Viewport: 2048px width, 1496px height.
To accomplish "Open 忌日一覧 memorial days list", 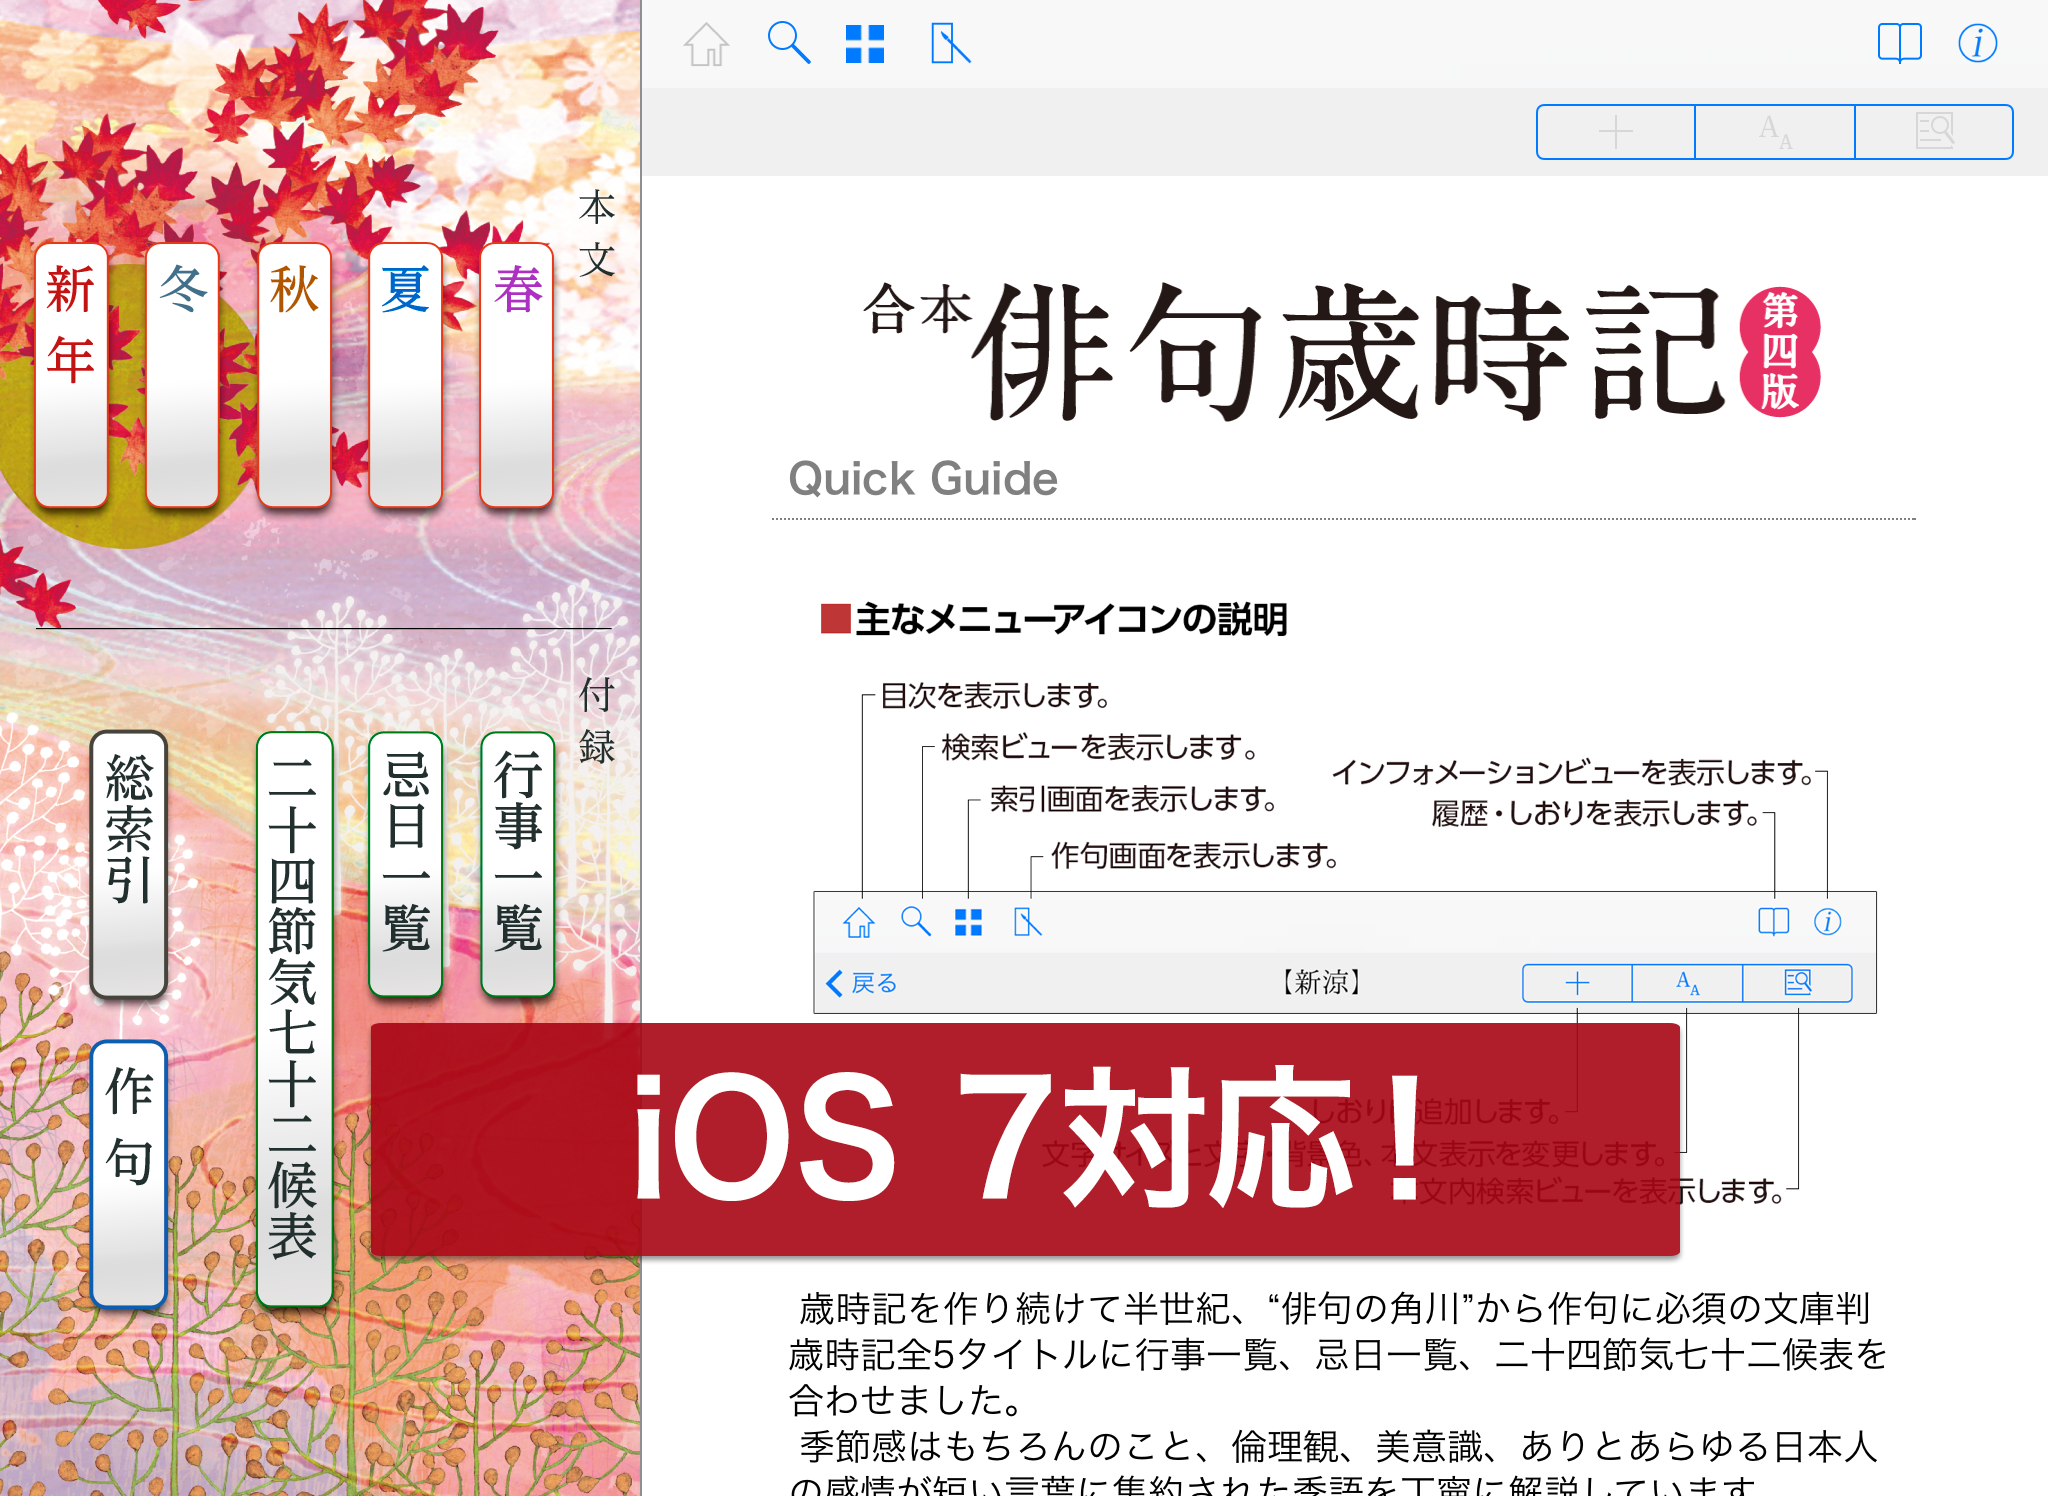I will 405,864.
